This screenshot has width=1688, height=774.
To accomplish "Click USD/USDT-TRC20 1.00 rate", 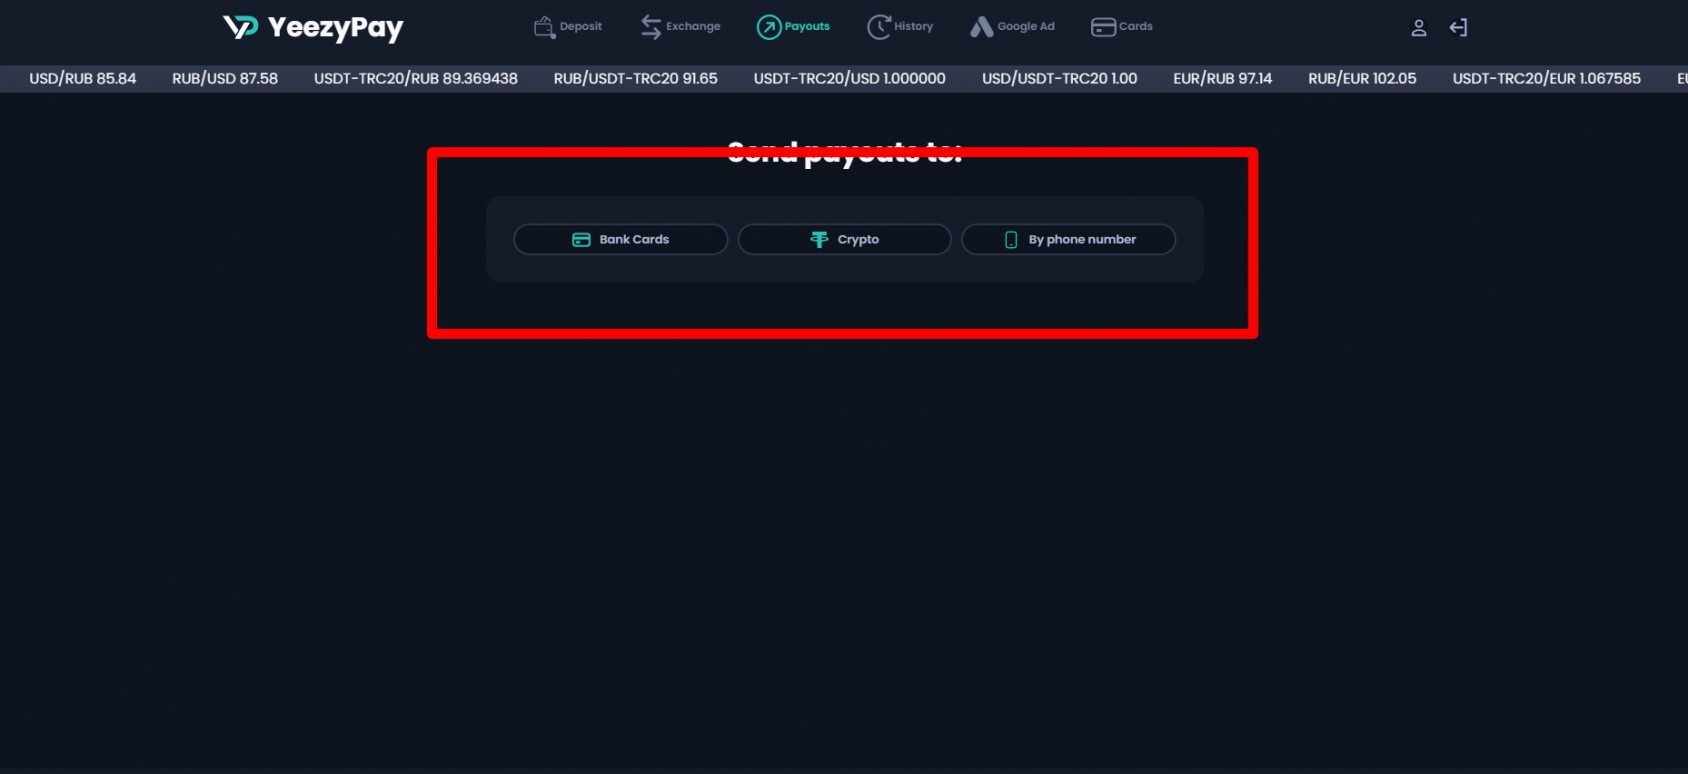I will point(1060,78).
